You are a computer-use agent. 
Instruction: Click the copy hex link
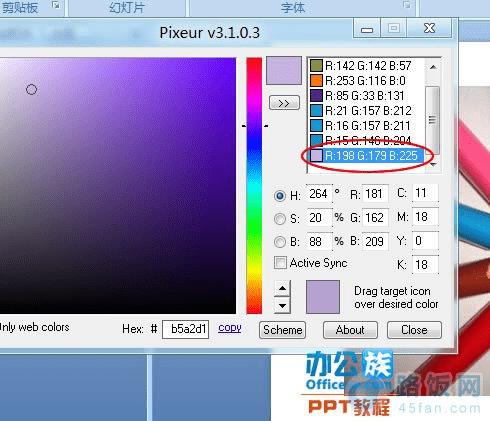(x=230, y=328)
